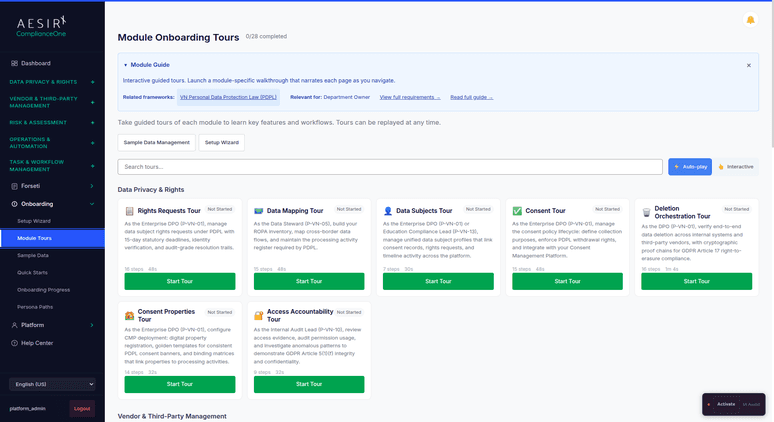Viewport: 774px width, 422px height.
Task: Expand Data Privacy & Rights section
Action: click(x=92, y=82)
